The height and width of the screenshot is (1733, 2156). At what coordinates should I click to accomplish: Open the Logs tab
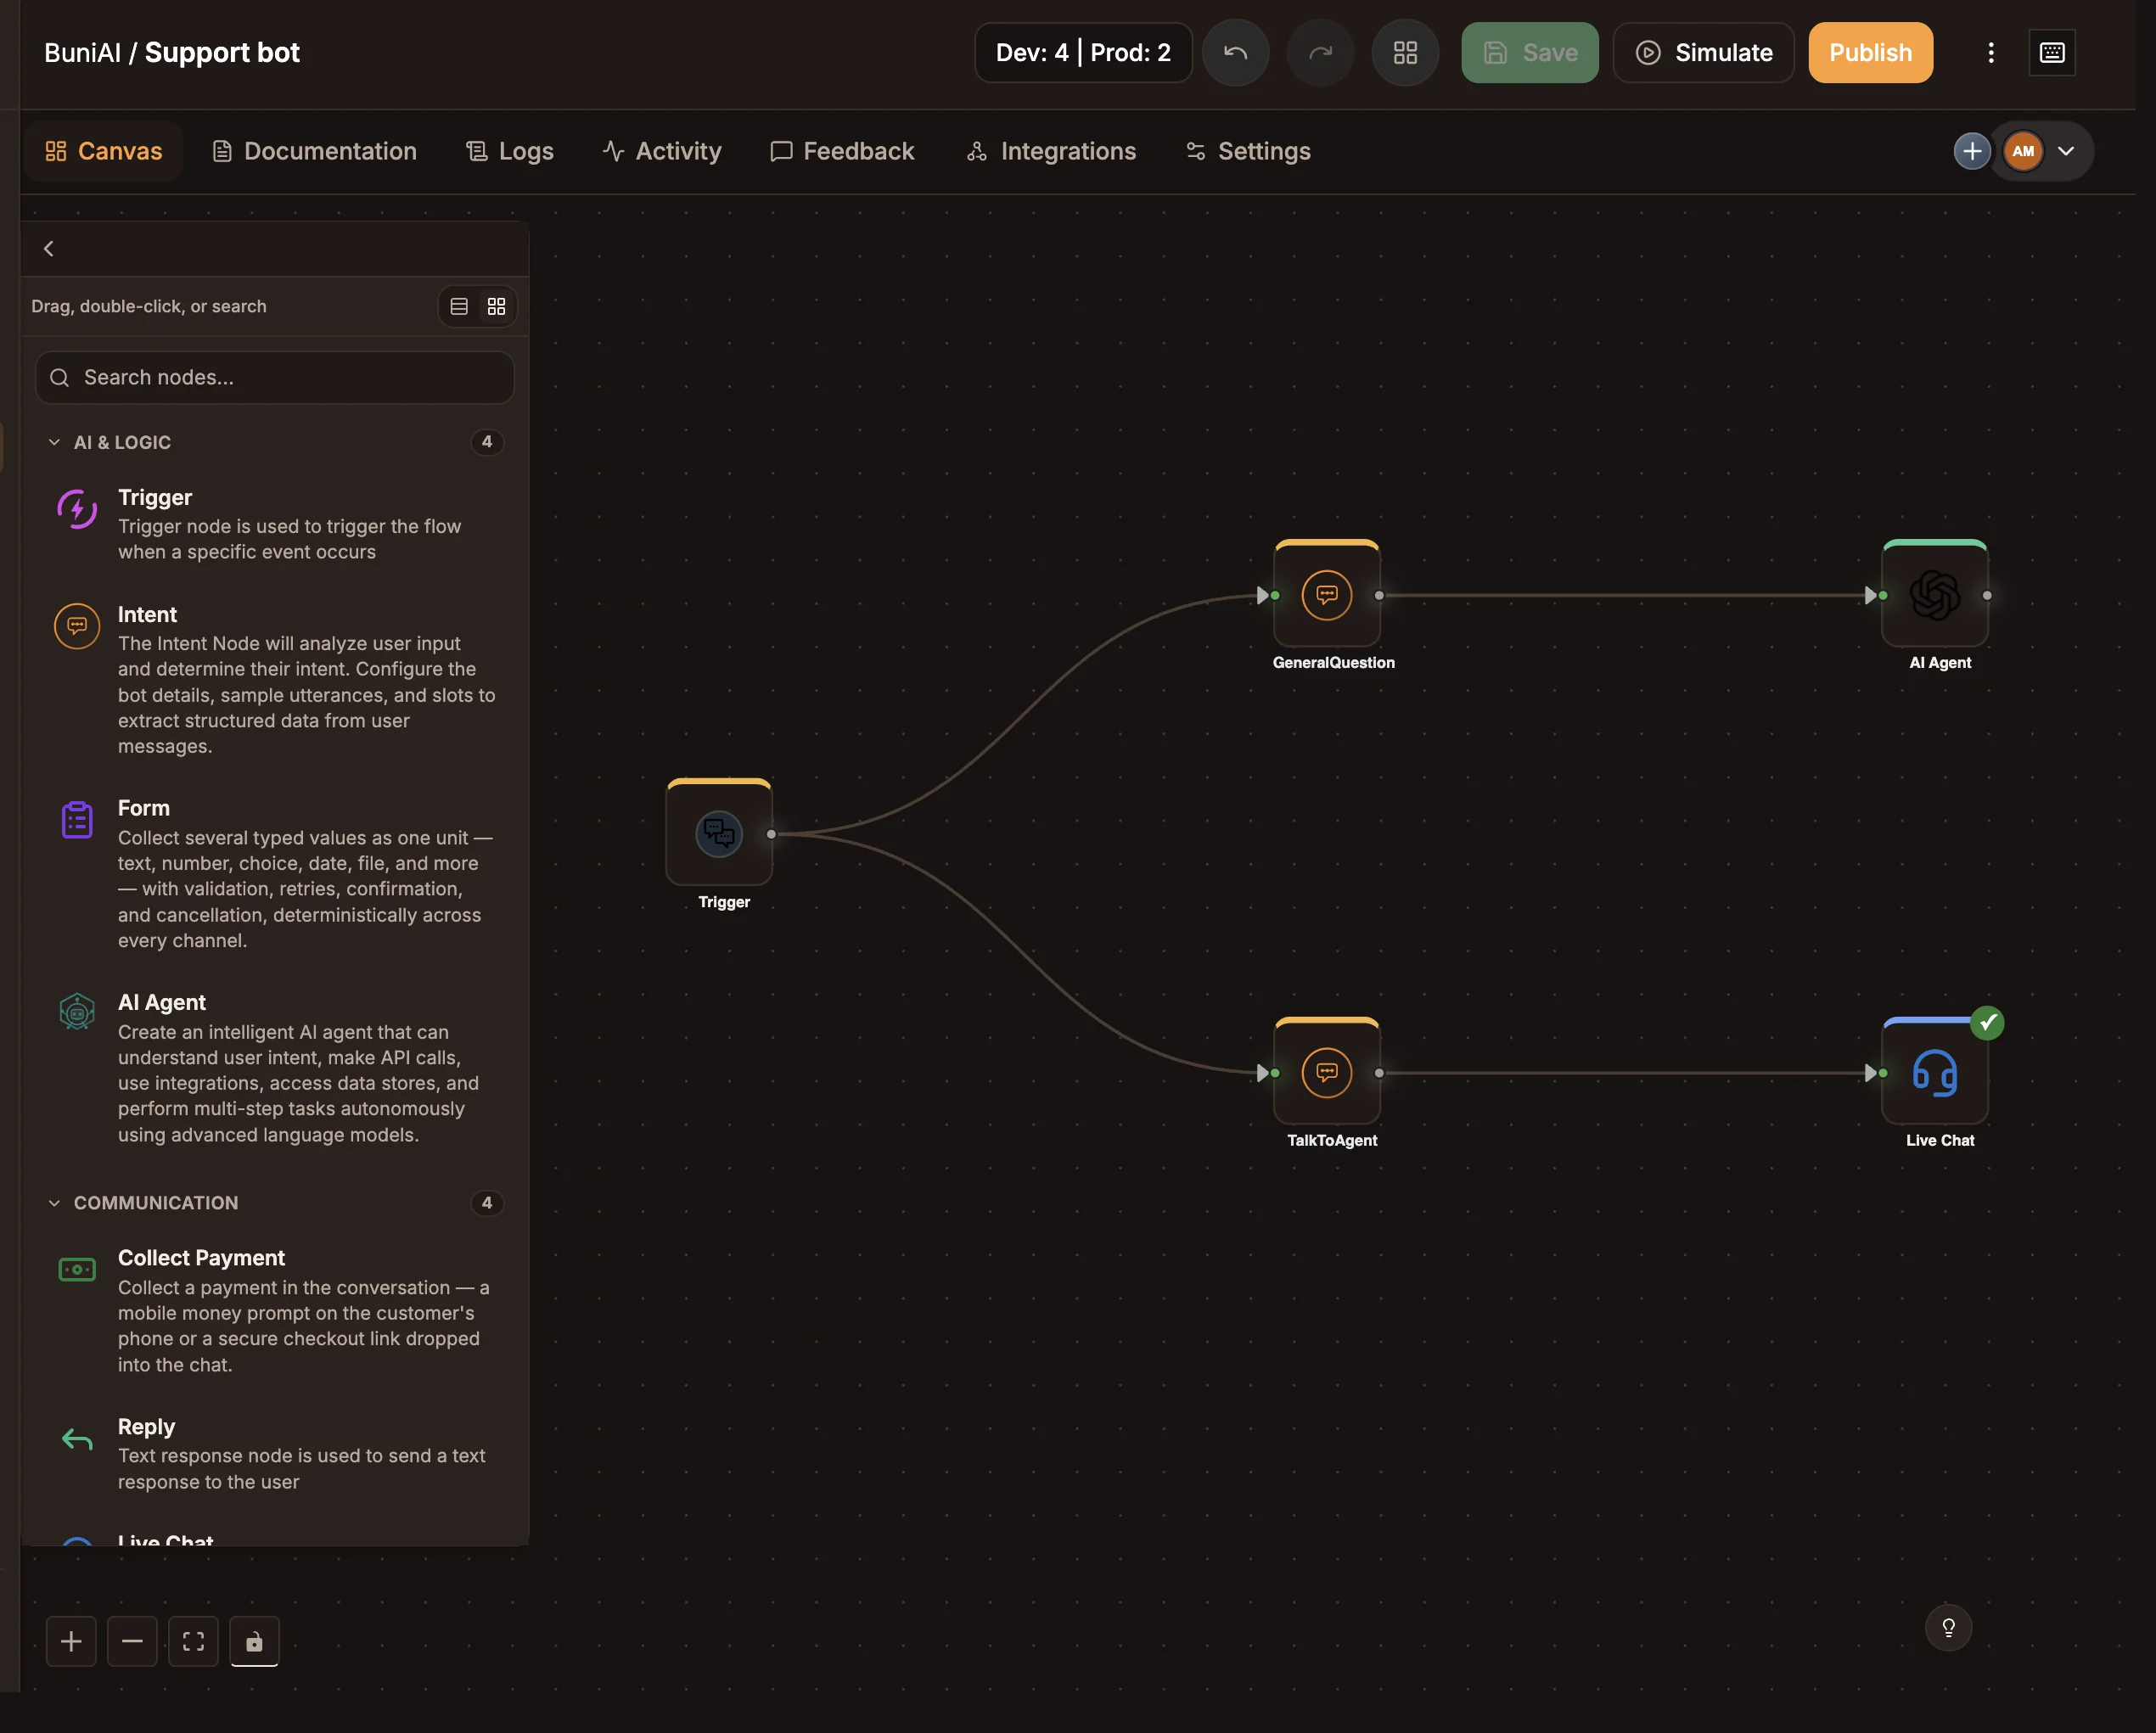pyautogui.click(x=510, y=151)
